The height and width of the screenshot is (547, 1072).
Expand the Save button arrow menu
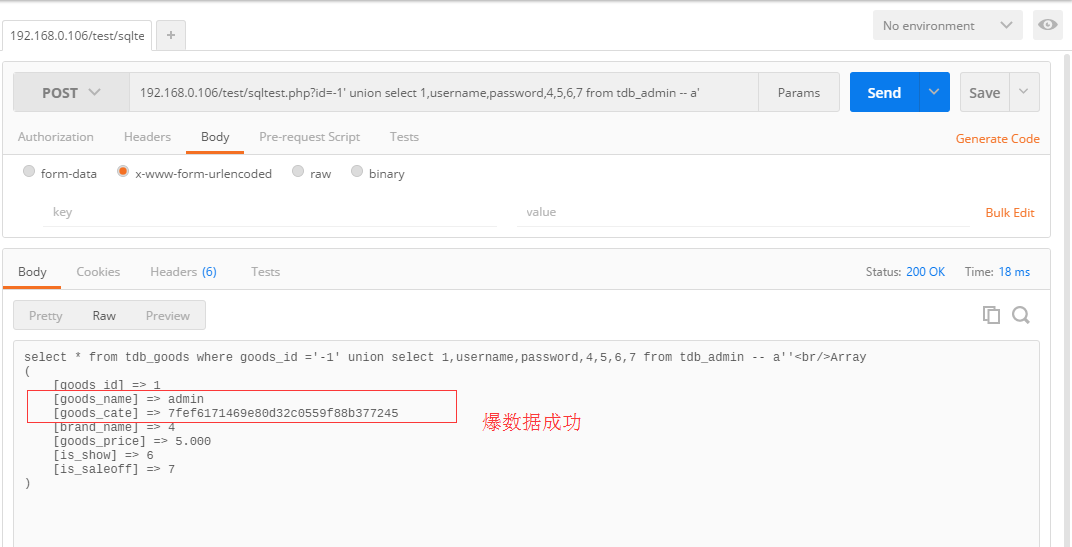pos(1023,92)
